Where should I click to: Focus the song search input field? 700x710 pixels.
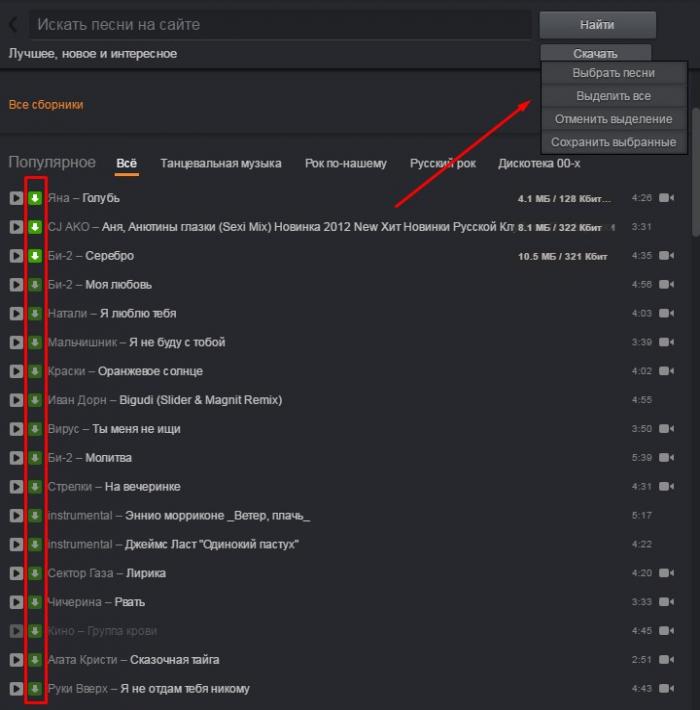point(280,25)
